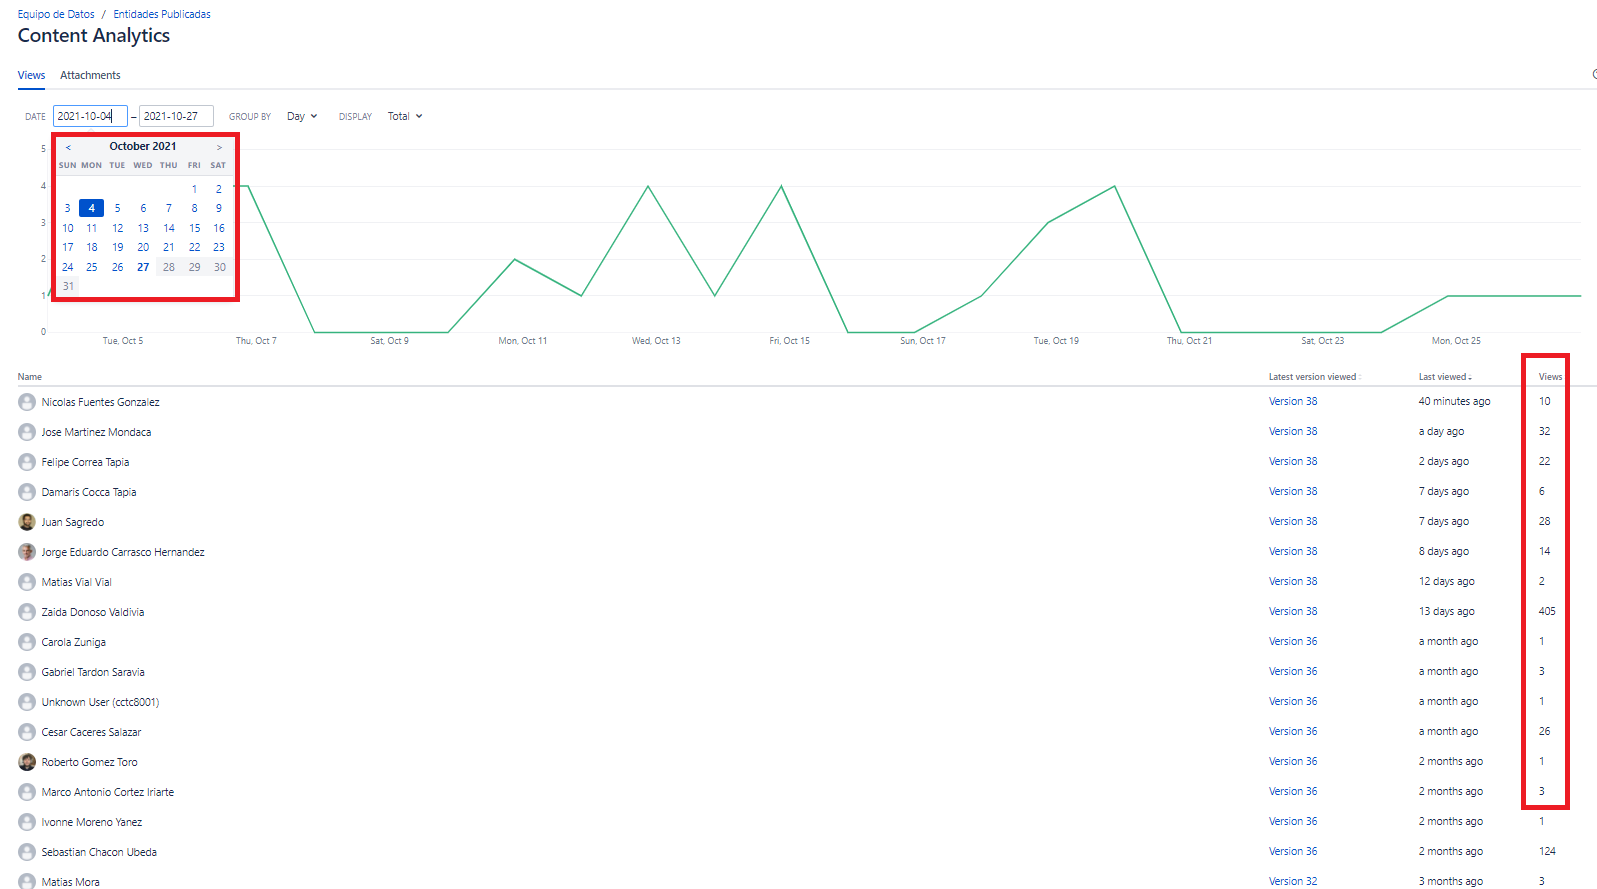Go to previous month in calendar
The width and height of the screenshot is (1597, 889).
click(x=68, y=147)
